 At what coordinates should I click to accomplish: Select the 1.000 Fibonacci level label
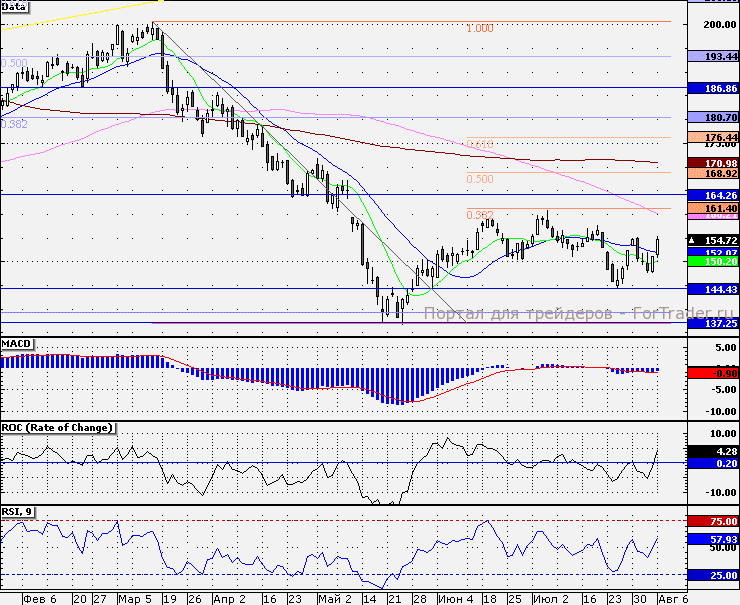coord(480,29)
